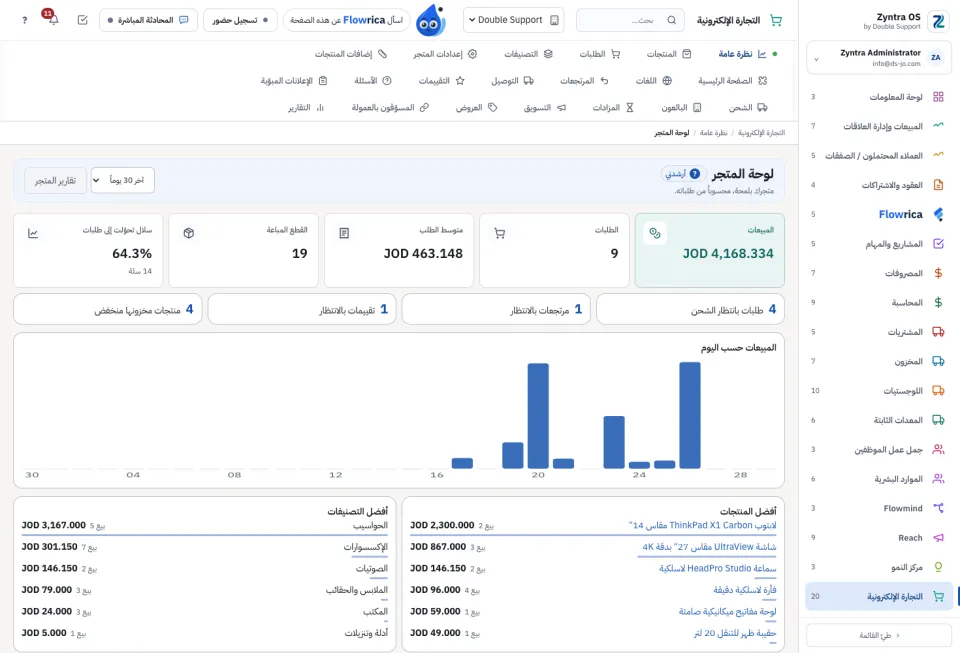Screen dimensions: 960x653
Task: Toggle تسجيل حضور attendance button
Action: click(240, 20)
